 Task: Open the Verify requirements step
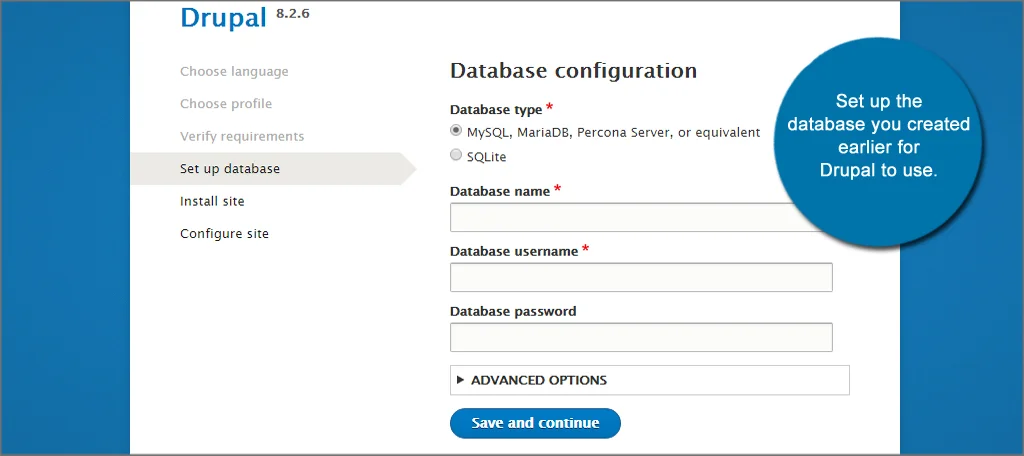[x=242, y=136]
